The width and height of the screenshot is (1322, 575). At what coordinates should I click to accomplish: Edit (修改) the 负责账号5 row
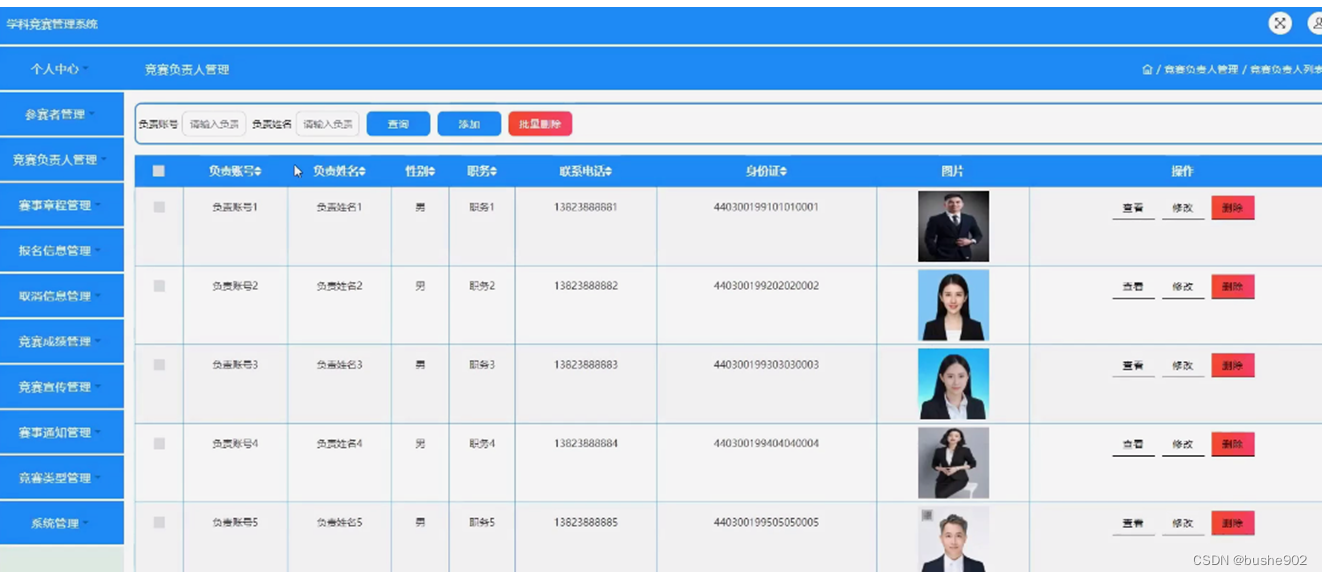coord(1182,523)
